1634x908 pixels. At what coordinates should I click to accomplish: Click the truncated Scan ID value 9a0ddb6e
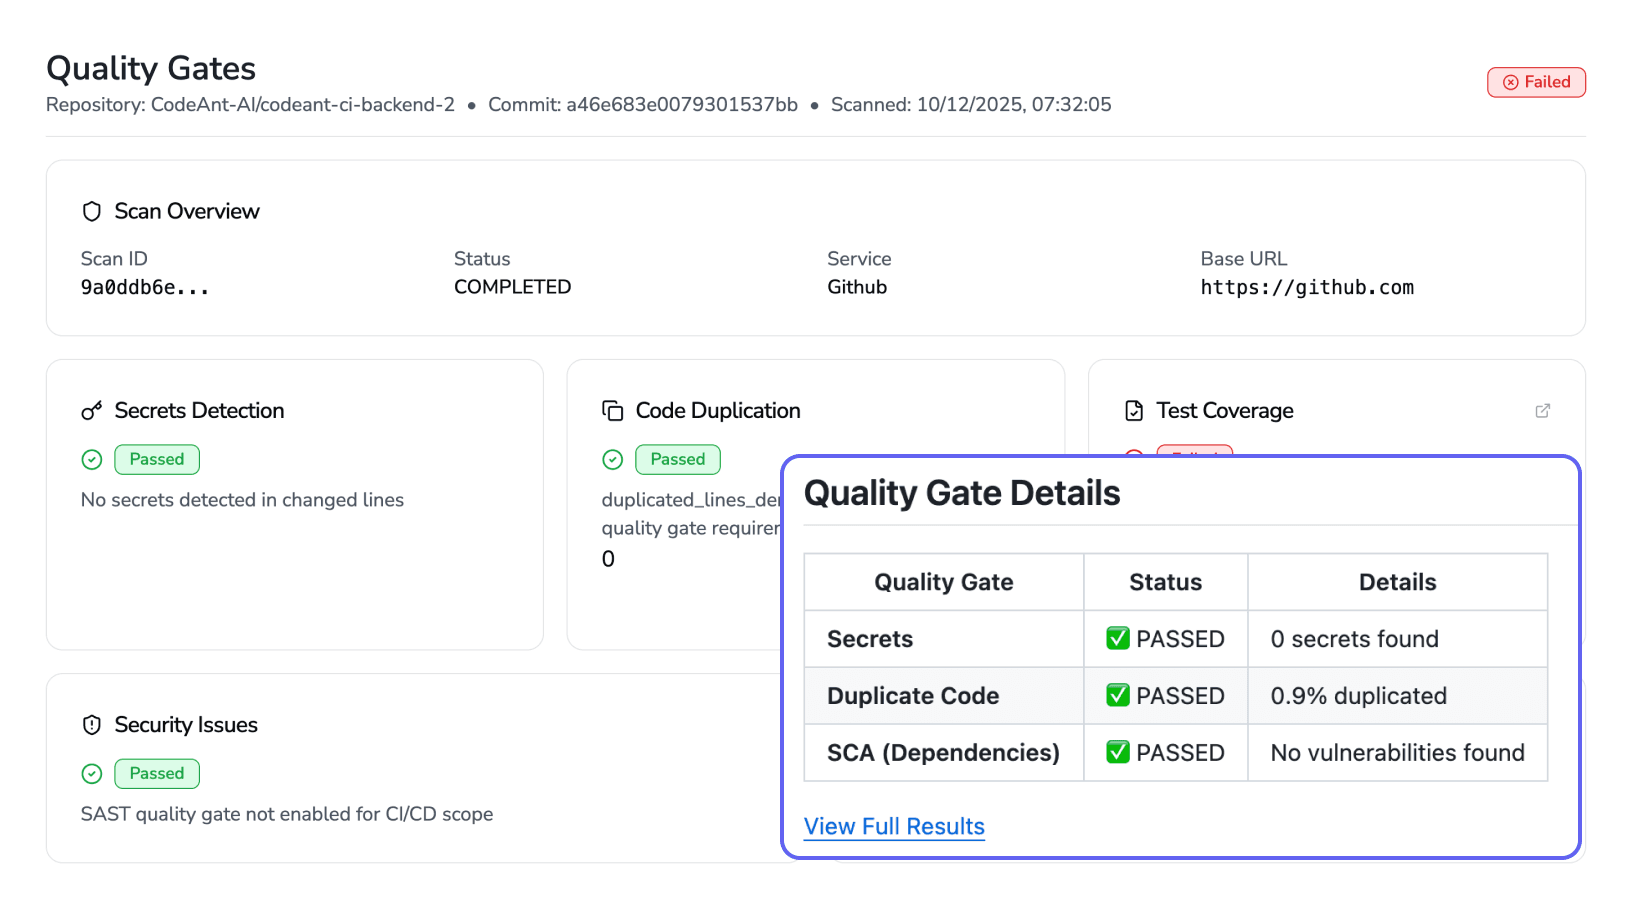[x=144, y=287]
